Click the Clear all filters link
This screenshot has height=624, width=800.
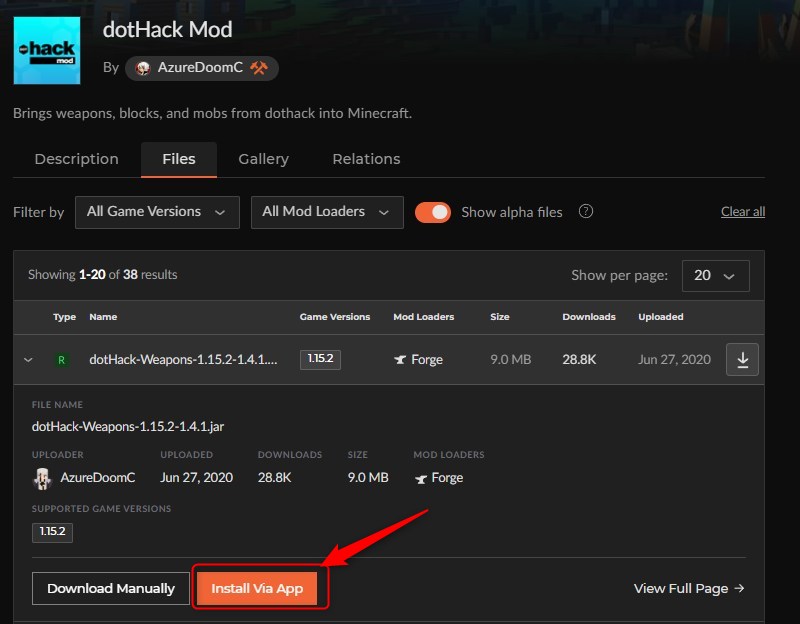742,212
